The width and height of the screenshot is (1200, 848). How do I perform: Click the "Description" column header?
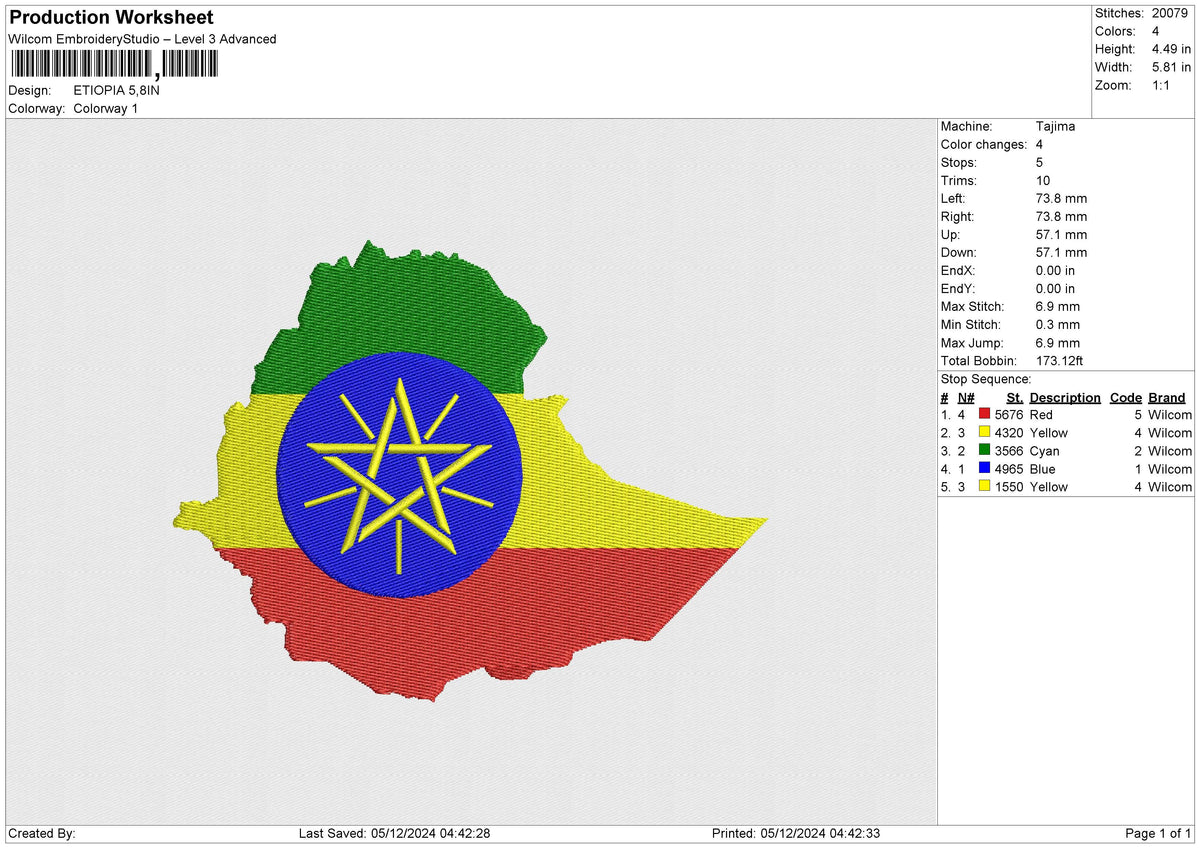[x=1065, y=397]
